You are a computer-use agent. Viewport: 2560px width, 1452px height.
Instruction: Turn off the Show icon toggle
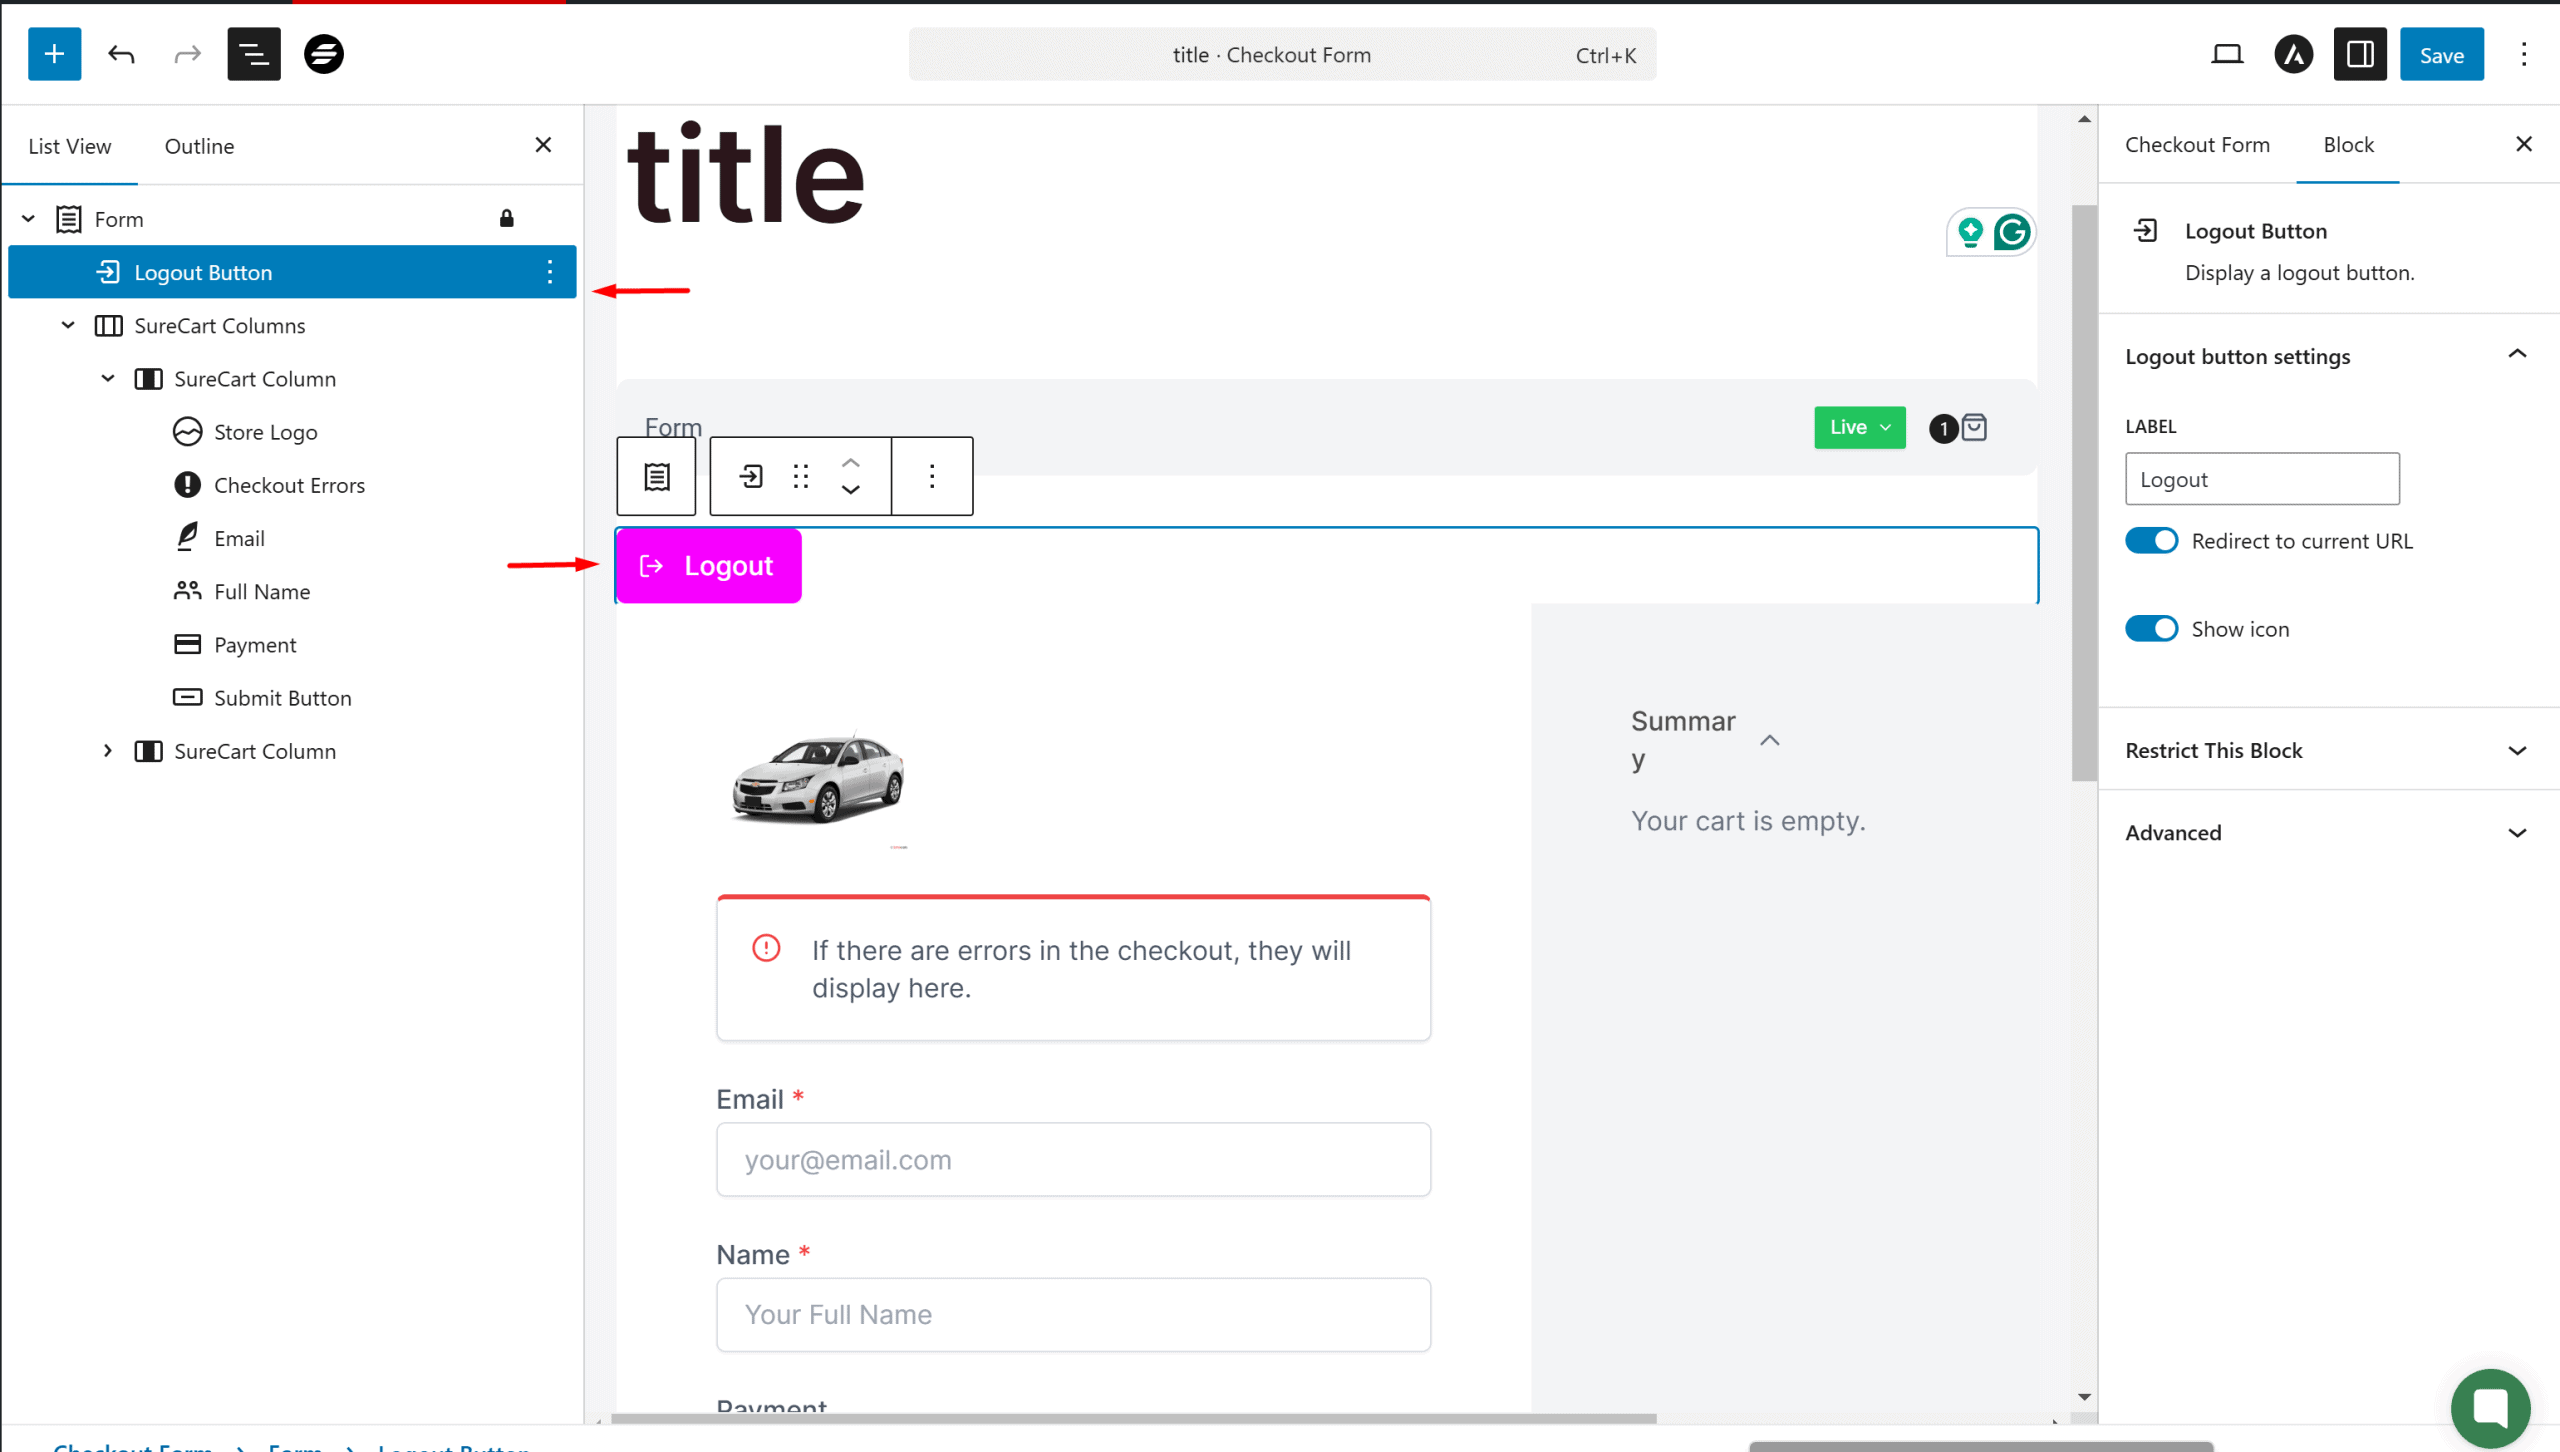click(x=2151, y=629)
